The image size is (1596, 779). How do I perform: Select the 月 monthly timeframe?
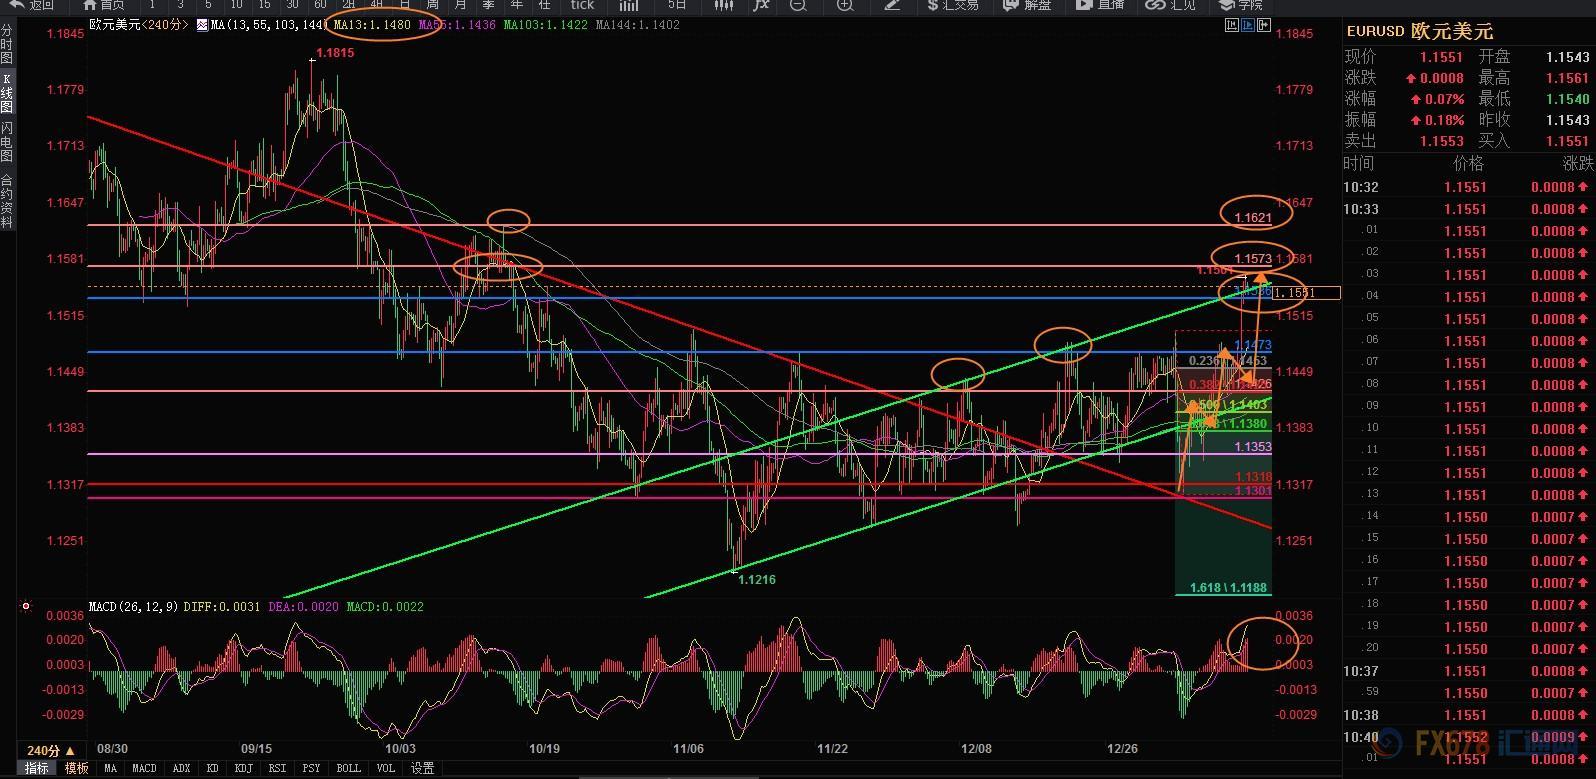(460, 5)
